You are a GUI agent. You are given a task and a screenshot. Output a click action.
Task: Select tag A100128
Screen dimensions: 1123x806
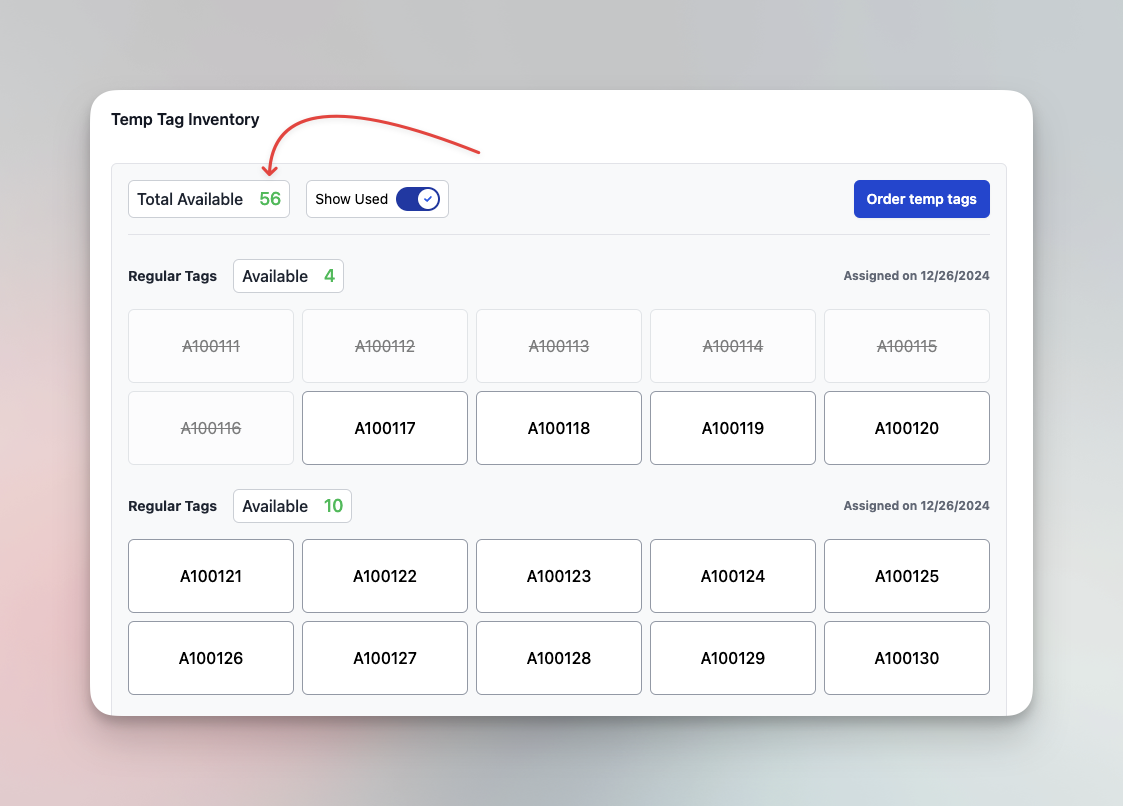click(558, 658)
